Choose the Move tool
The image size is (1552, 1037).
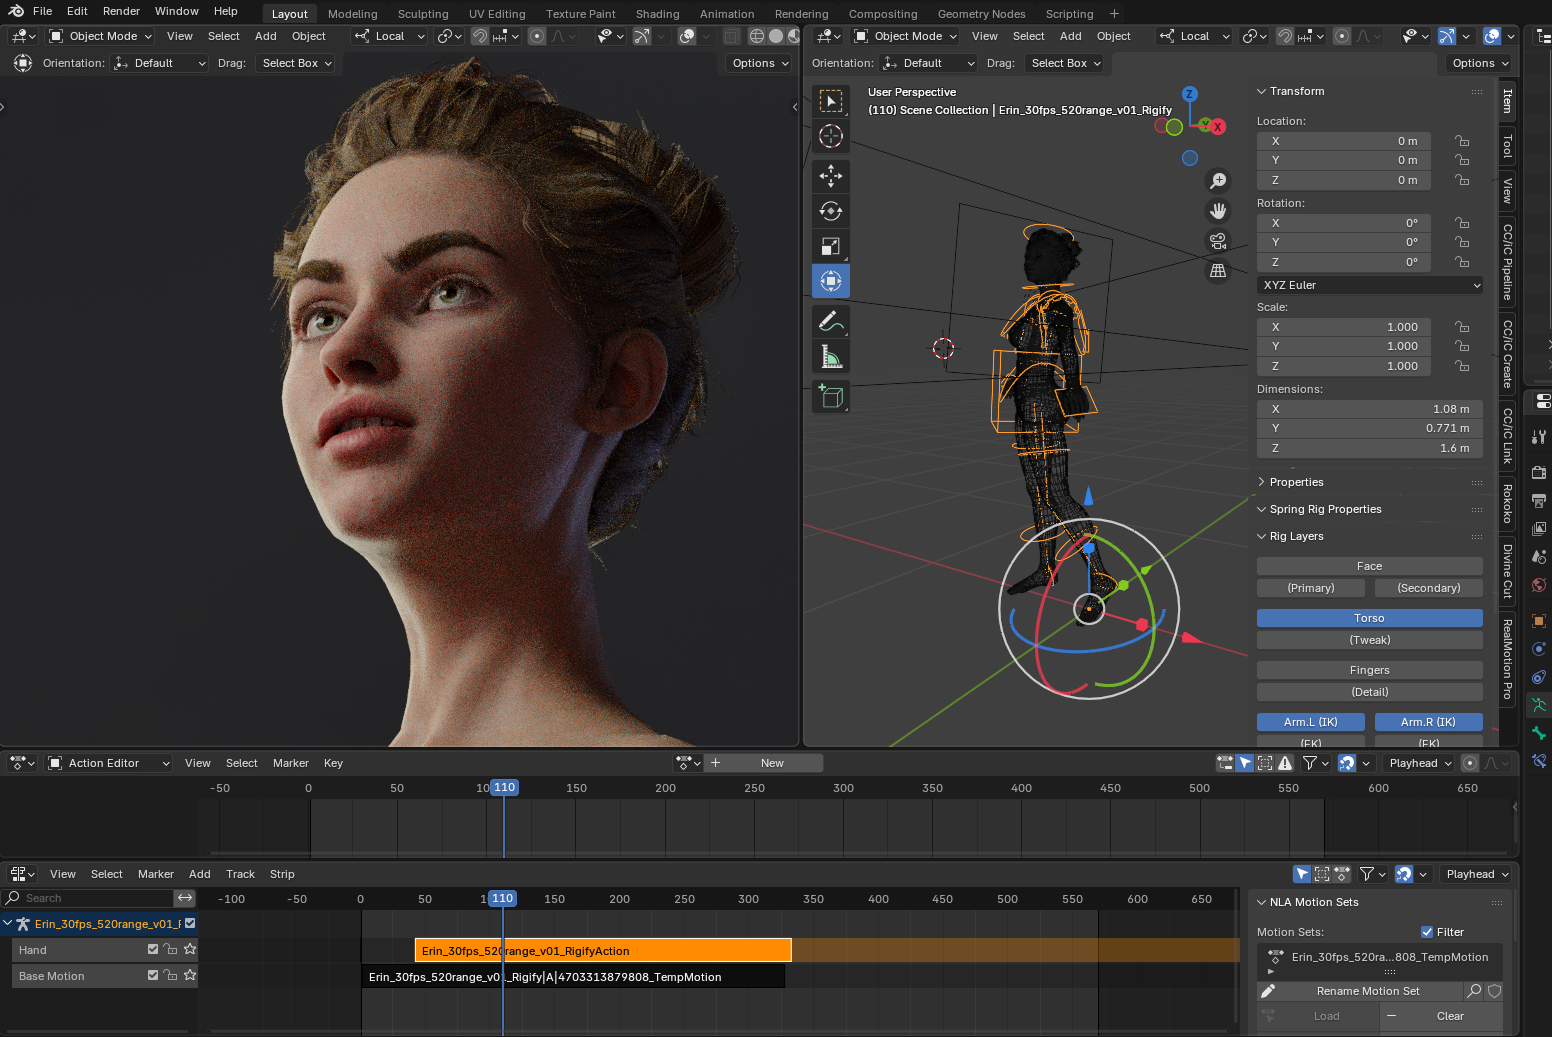click(x=831, y=176)
